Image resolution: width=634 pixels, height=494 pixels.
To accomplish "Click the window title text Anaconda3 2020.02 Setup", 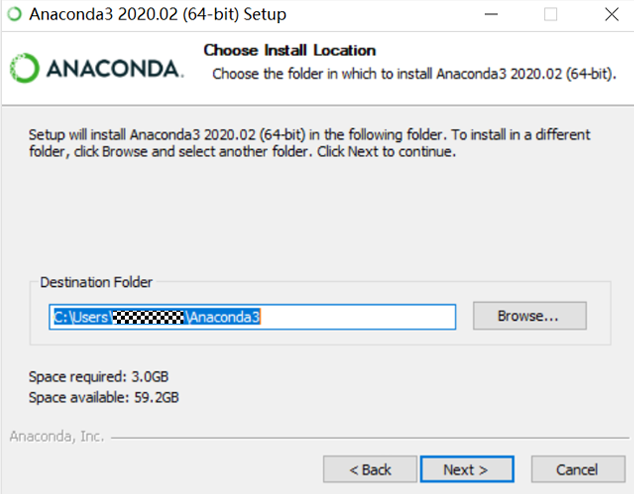I will (x=157, y=15).
